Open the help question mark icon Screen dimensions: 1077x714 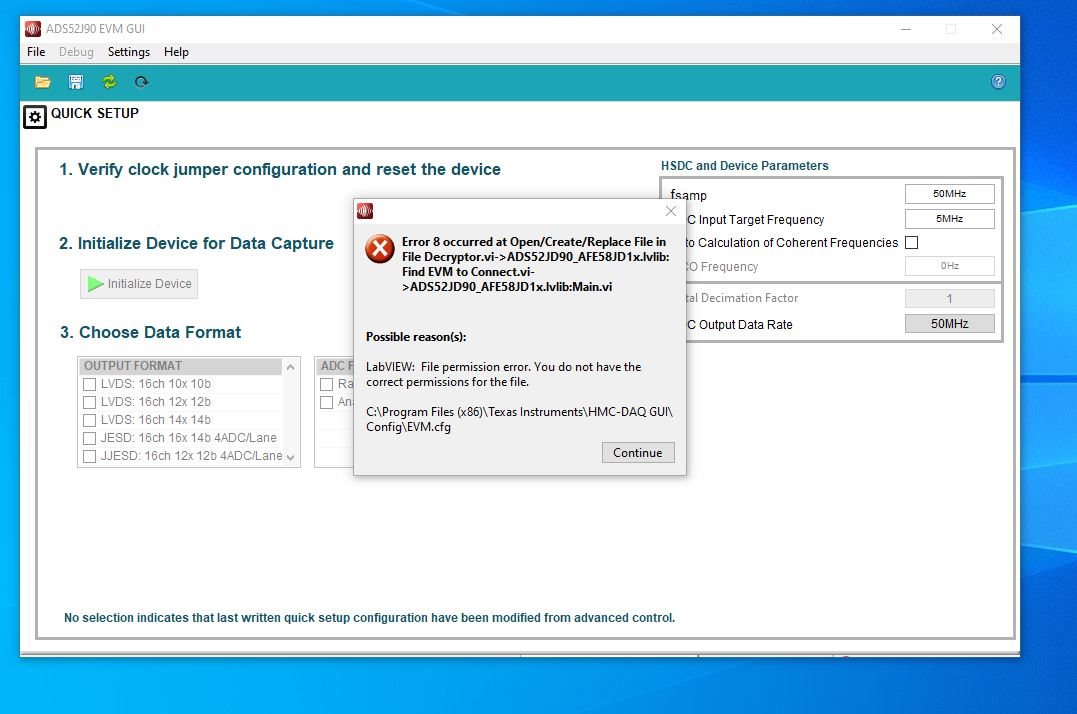(998, 82)
